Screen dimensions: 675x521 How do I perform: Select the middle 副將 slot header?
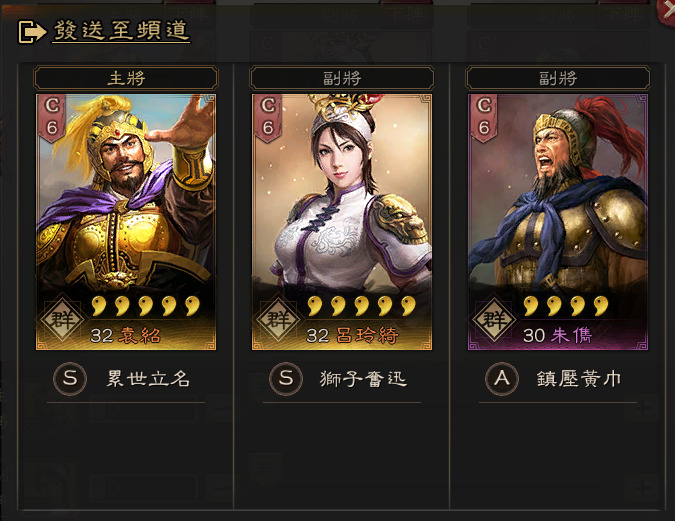coord(342,78)
